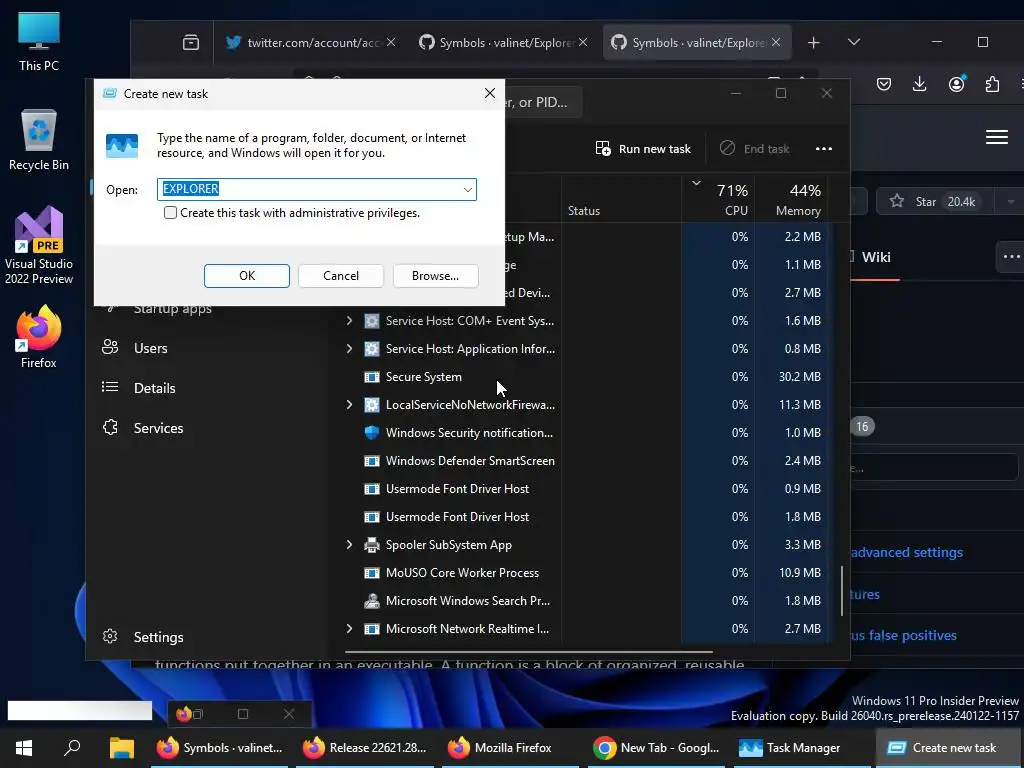The width and height of the screenshot is (1024, 768).
Task: Open the Details tab in Task Manager
Action: [155, 388]
